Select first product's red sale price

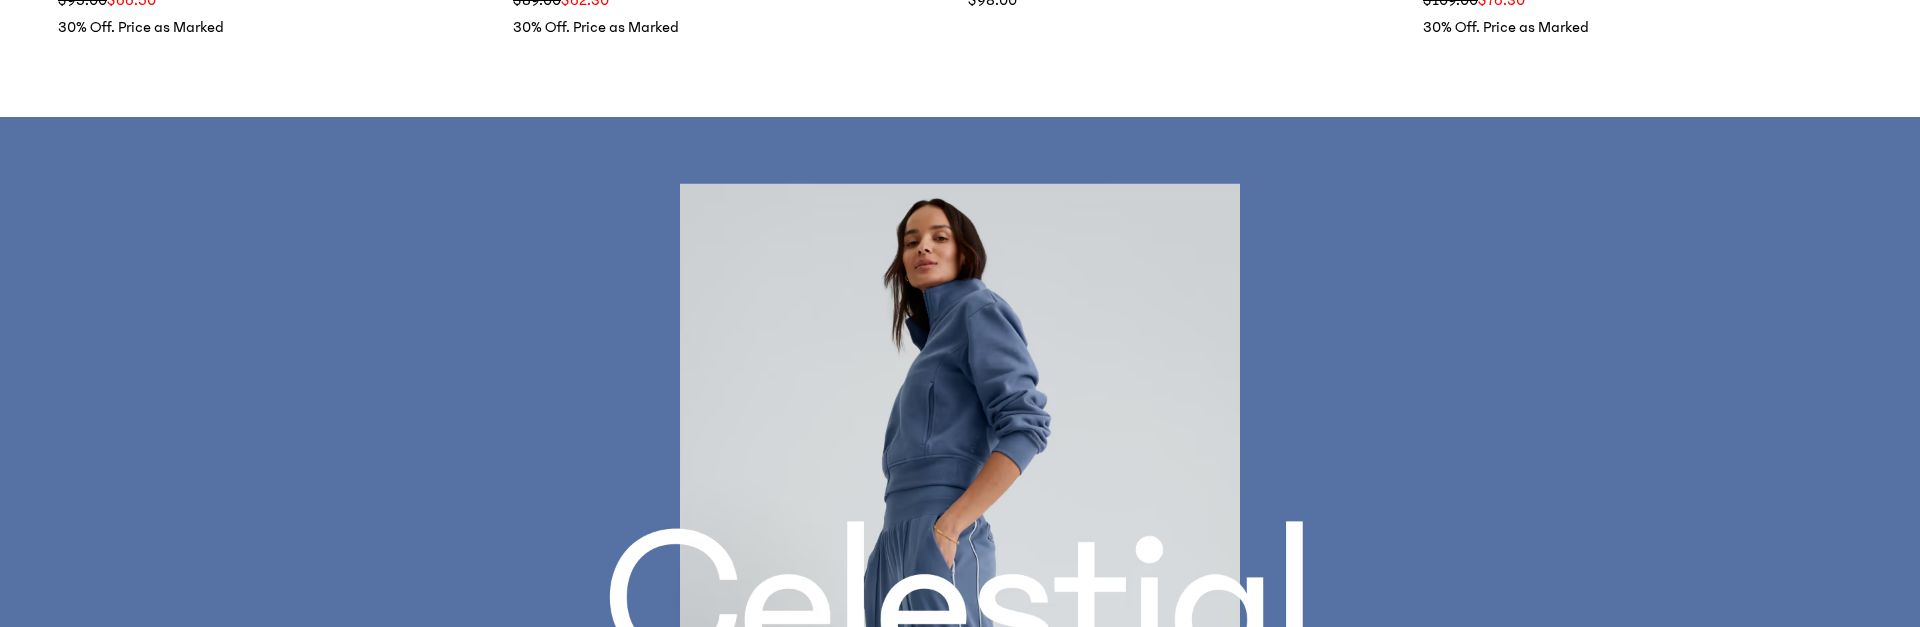click(132, 3)
